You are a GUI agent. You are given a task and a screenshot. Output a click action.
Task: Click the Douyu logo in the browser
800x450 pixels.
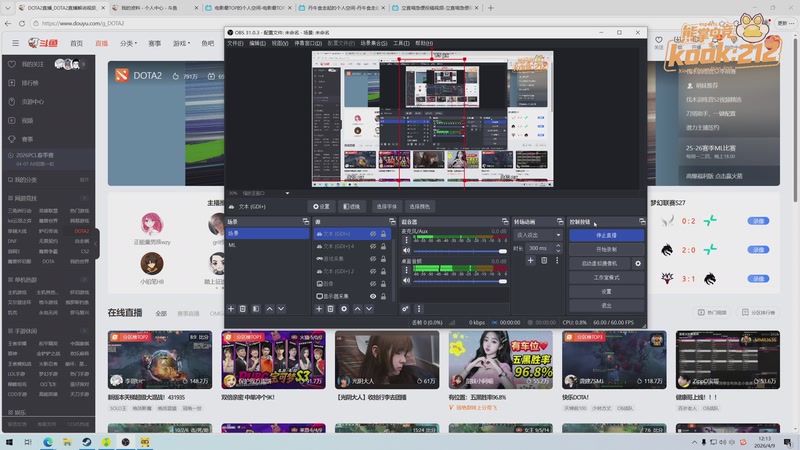coord(43,43)
